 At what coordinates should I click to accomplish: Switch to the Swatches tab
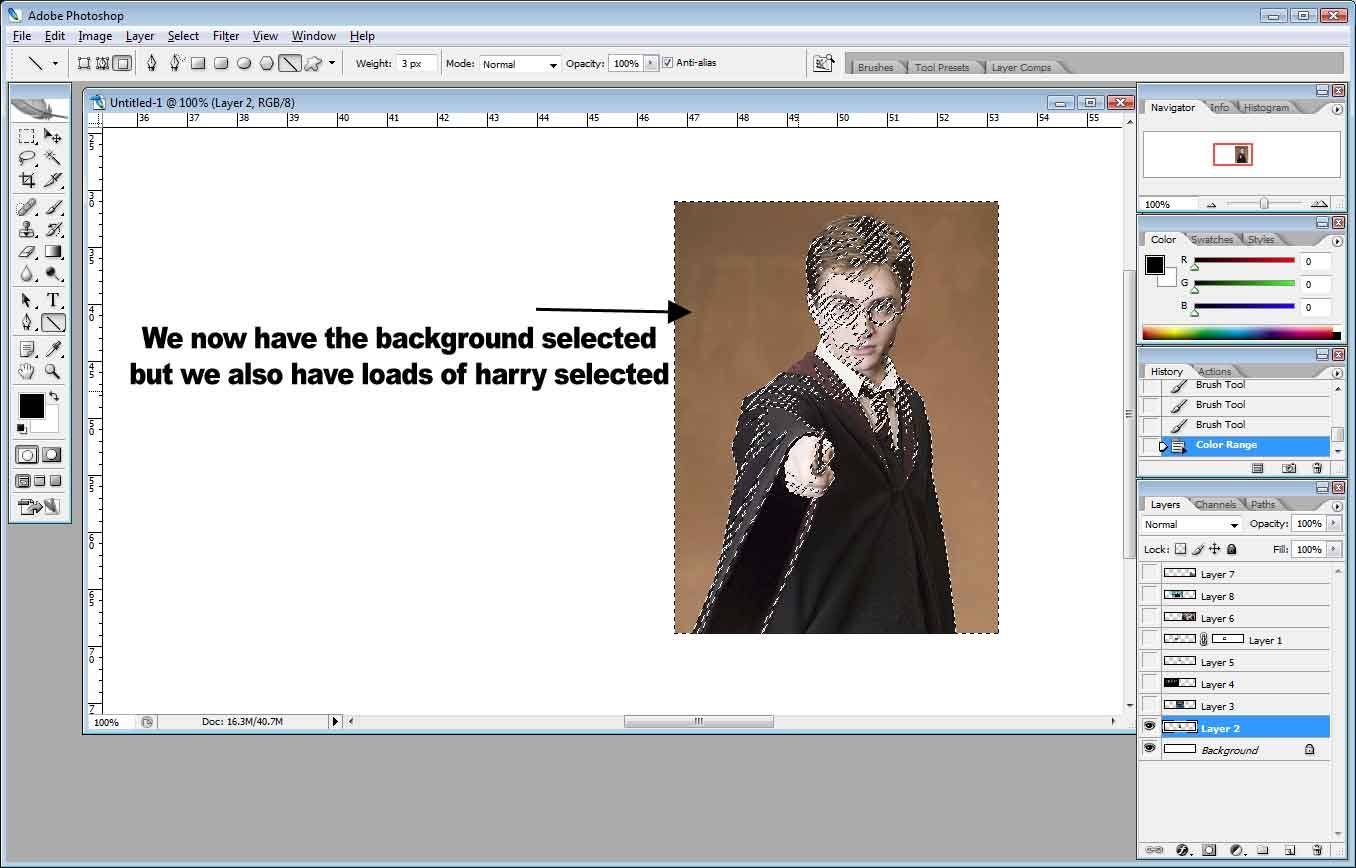pos(1211,240)
